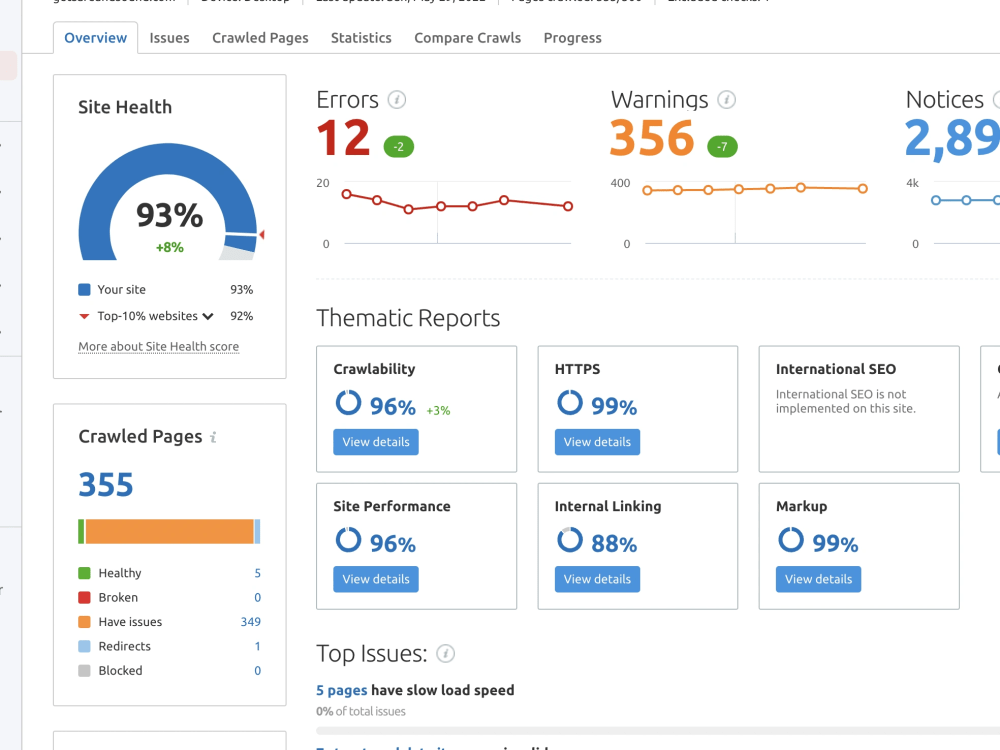
Task: Open the Overview tab
Action: 96,38
